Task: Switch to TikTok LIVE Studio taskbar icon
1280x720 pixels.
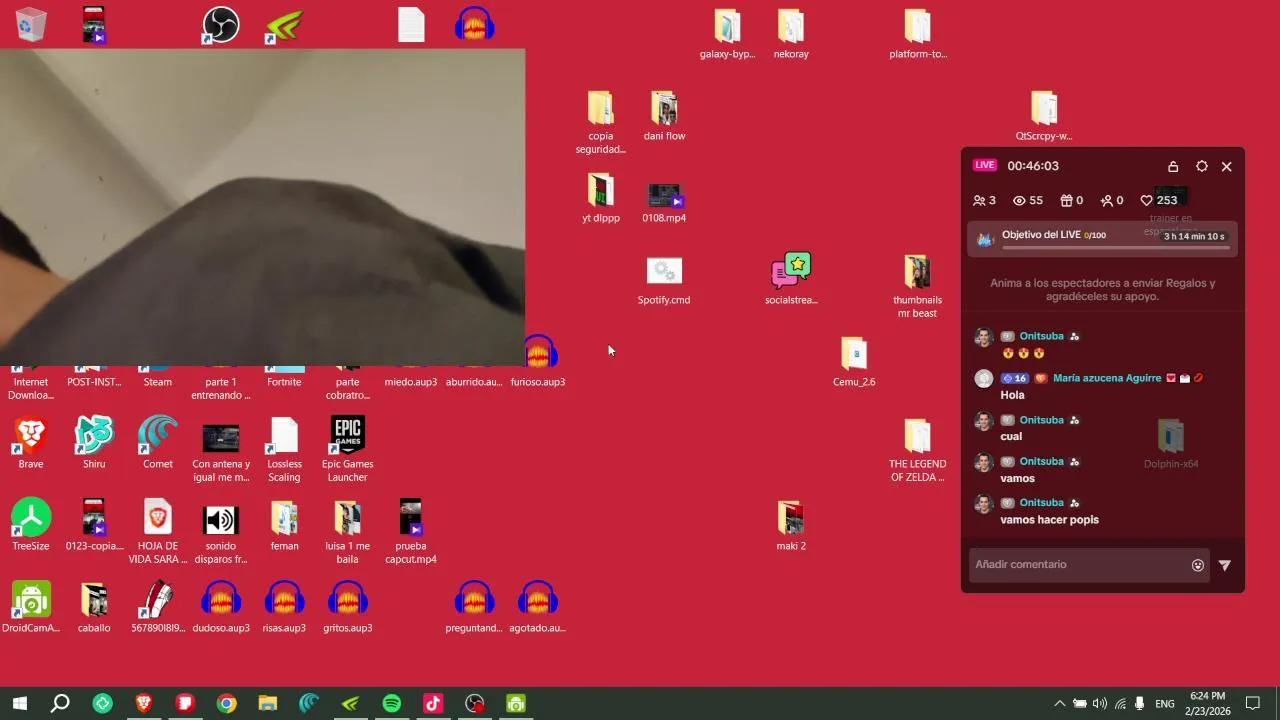Action: coord(433,704)
